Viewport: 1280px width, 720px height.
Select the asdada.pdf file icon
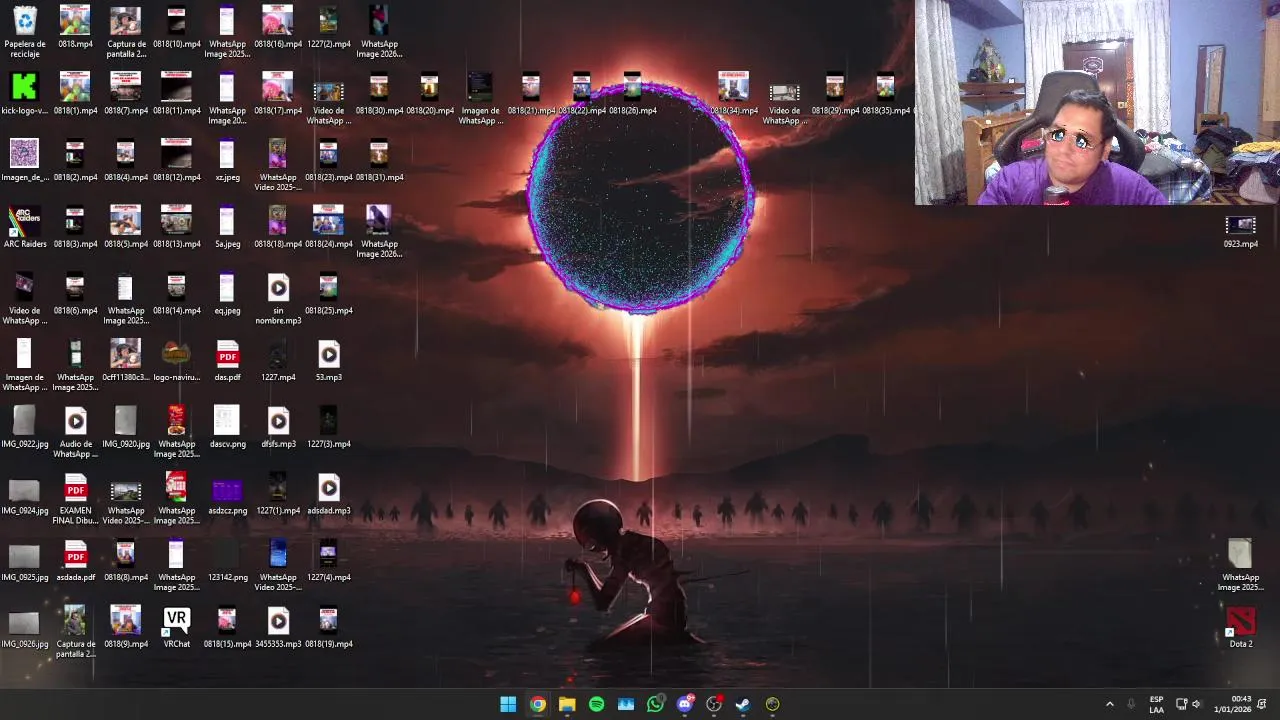[x=75, y=560]
